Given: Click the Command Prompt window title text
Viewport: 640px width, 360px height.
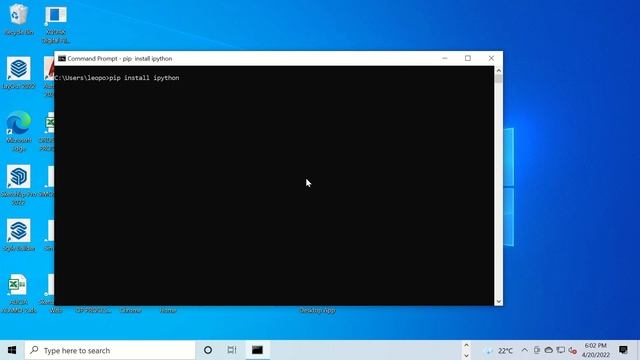Looking at the screenshot, I should click(120, 59).
